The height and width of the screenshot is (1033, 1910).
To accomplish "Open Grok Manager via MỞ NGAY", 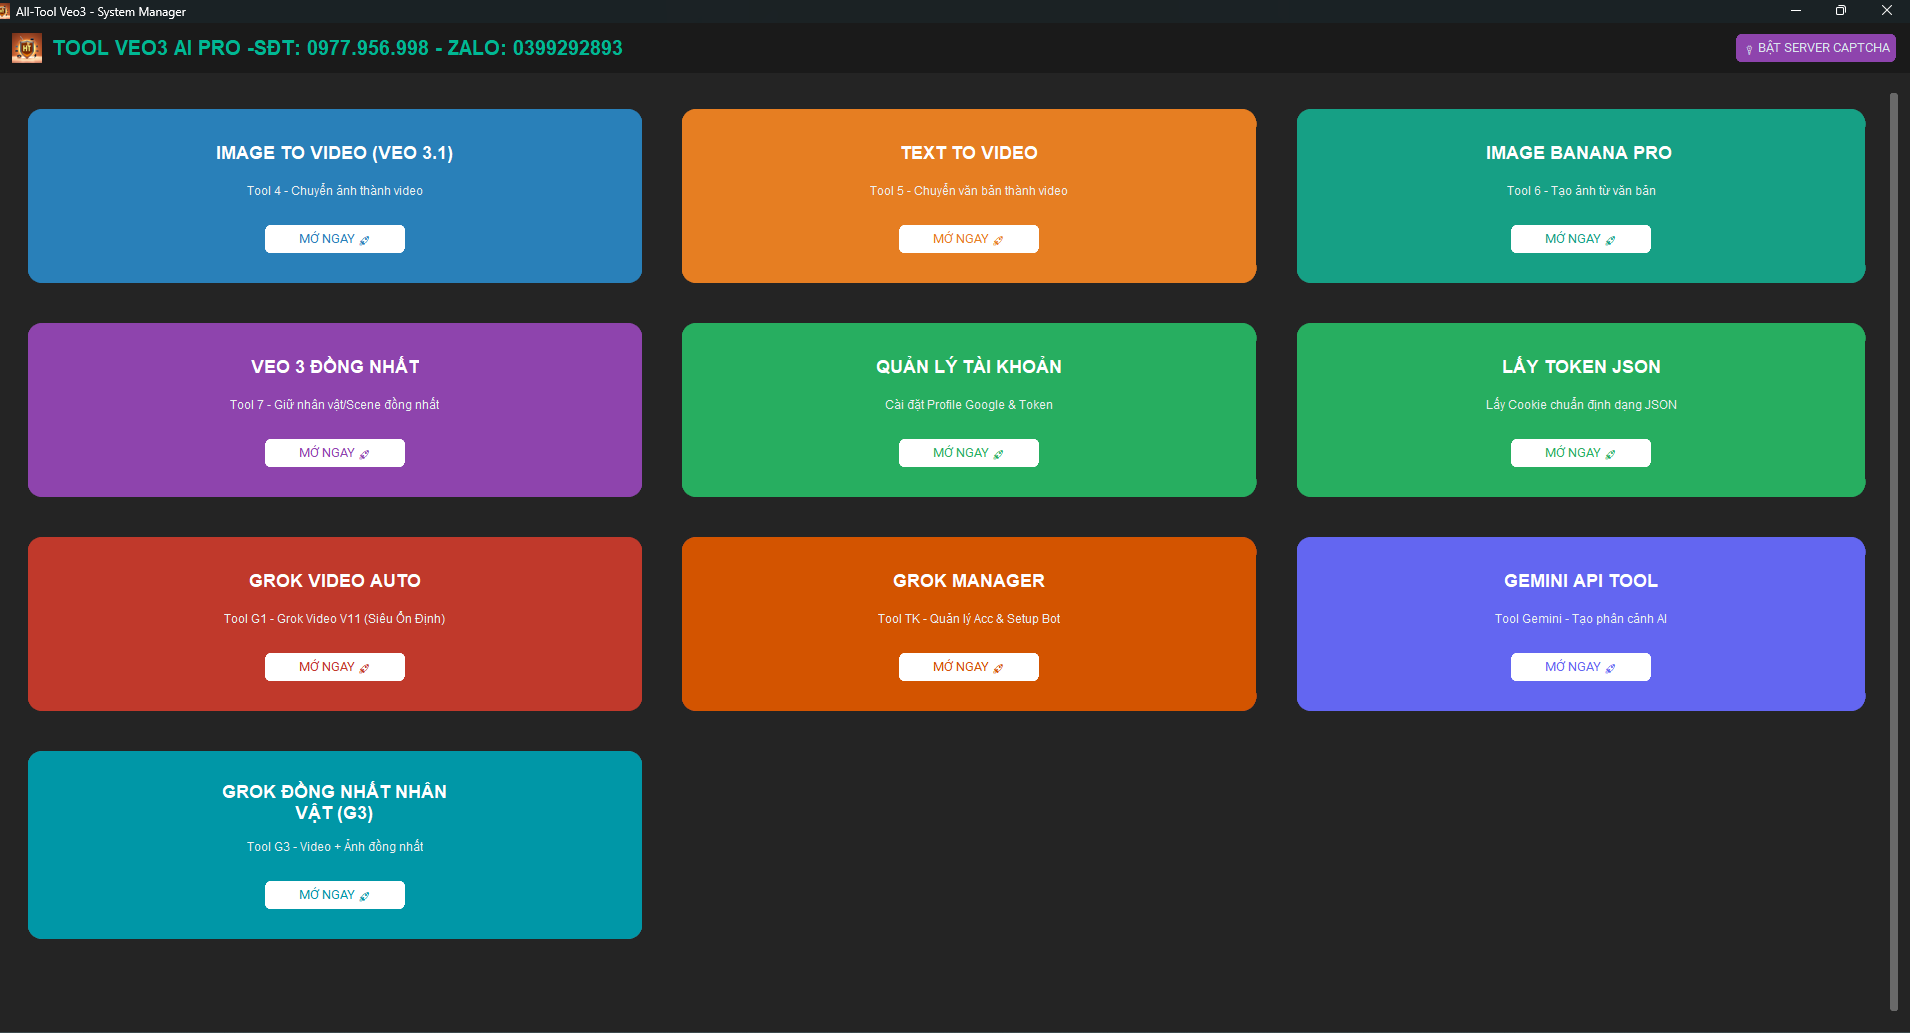I will coord(968,667).
